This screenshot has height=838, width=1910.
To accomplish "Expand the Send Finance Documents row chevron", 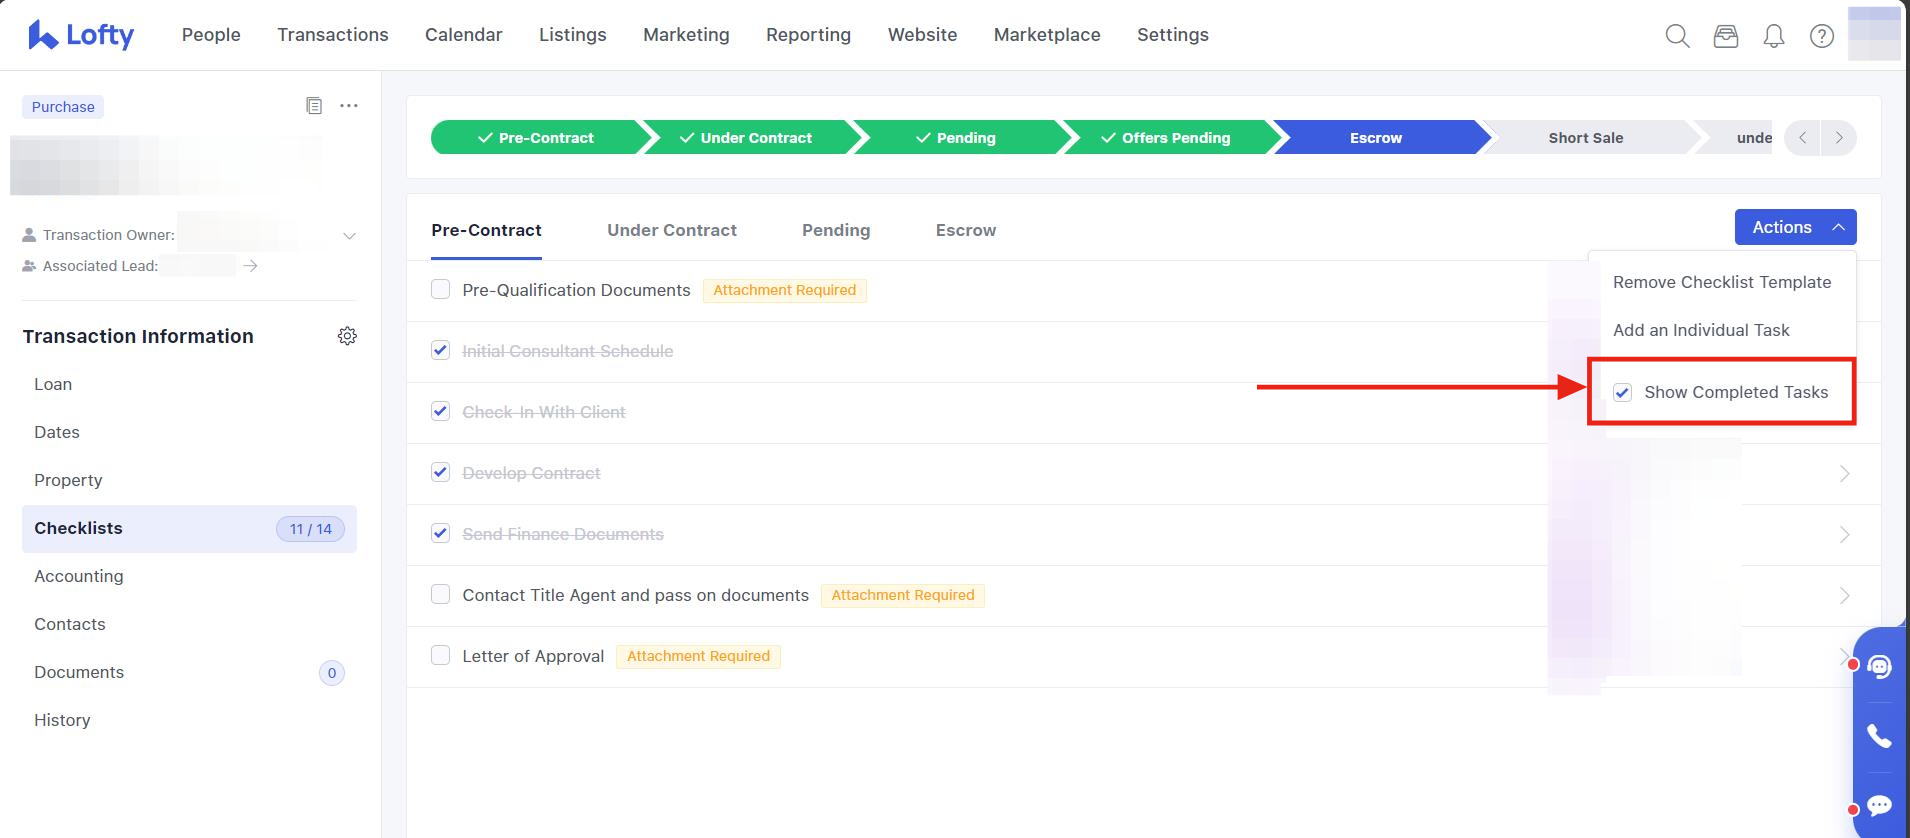I will coord(1844,535).
